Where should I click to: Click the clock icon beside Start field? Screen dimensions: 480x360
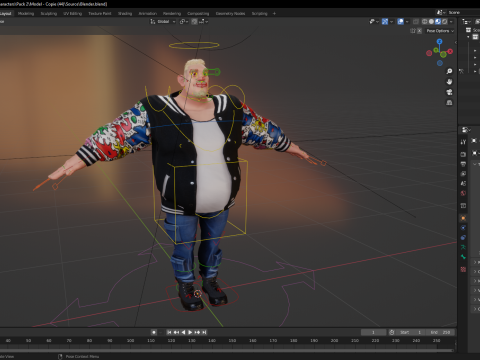click(392, 332)
